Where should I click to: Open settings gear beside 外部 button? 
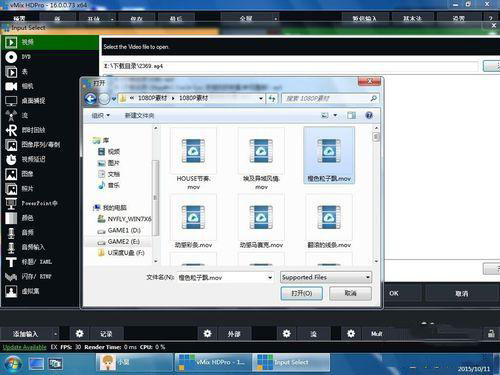tap(207, 334)
